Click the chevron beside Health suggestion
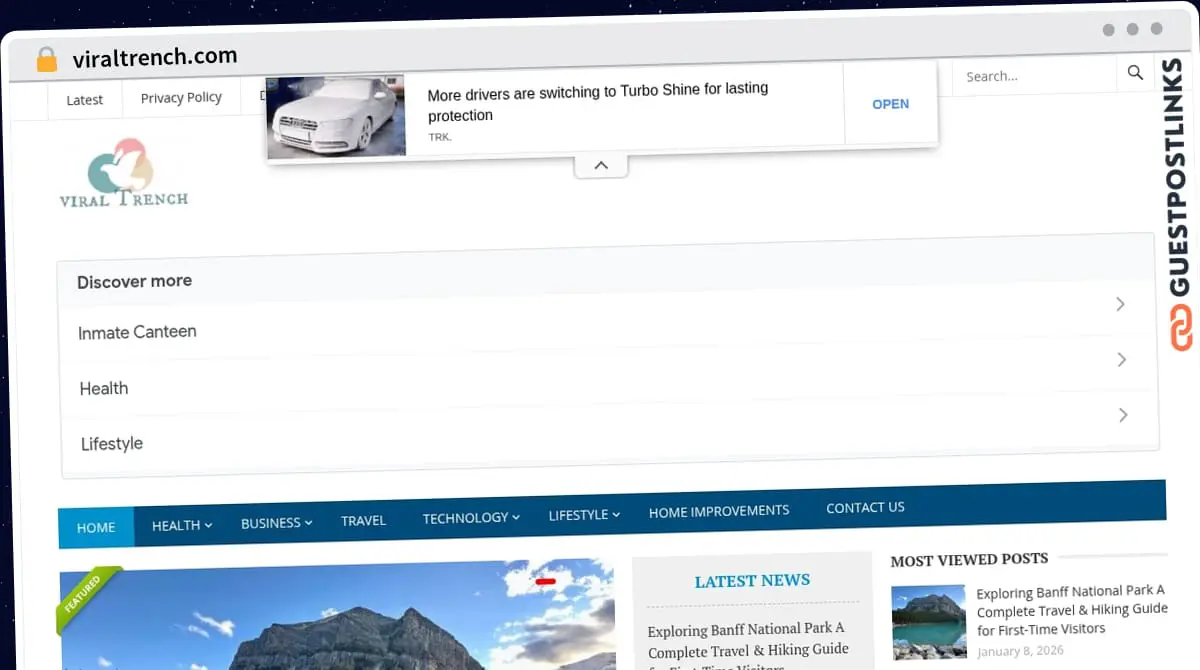Image resolution: width=1200 pixels, height=670 pixels. 1121,359
